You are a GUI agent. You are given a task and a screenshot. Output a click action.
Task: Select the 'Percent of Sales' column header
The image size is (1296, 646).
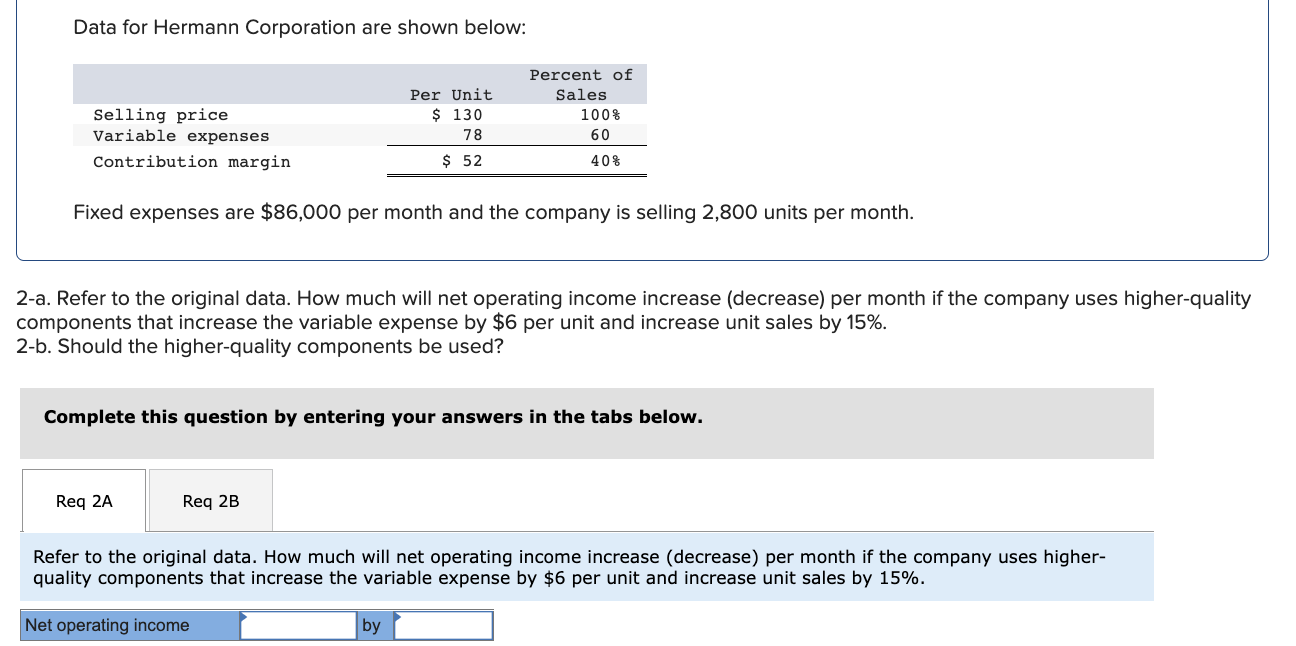(580, 84)
